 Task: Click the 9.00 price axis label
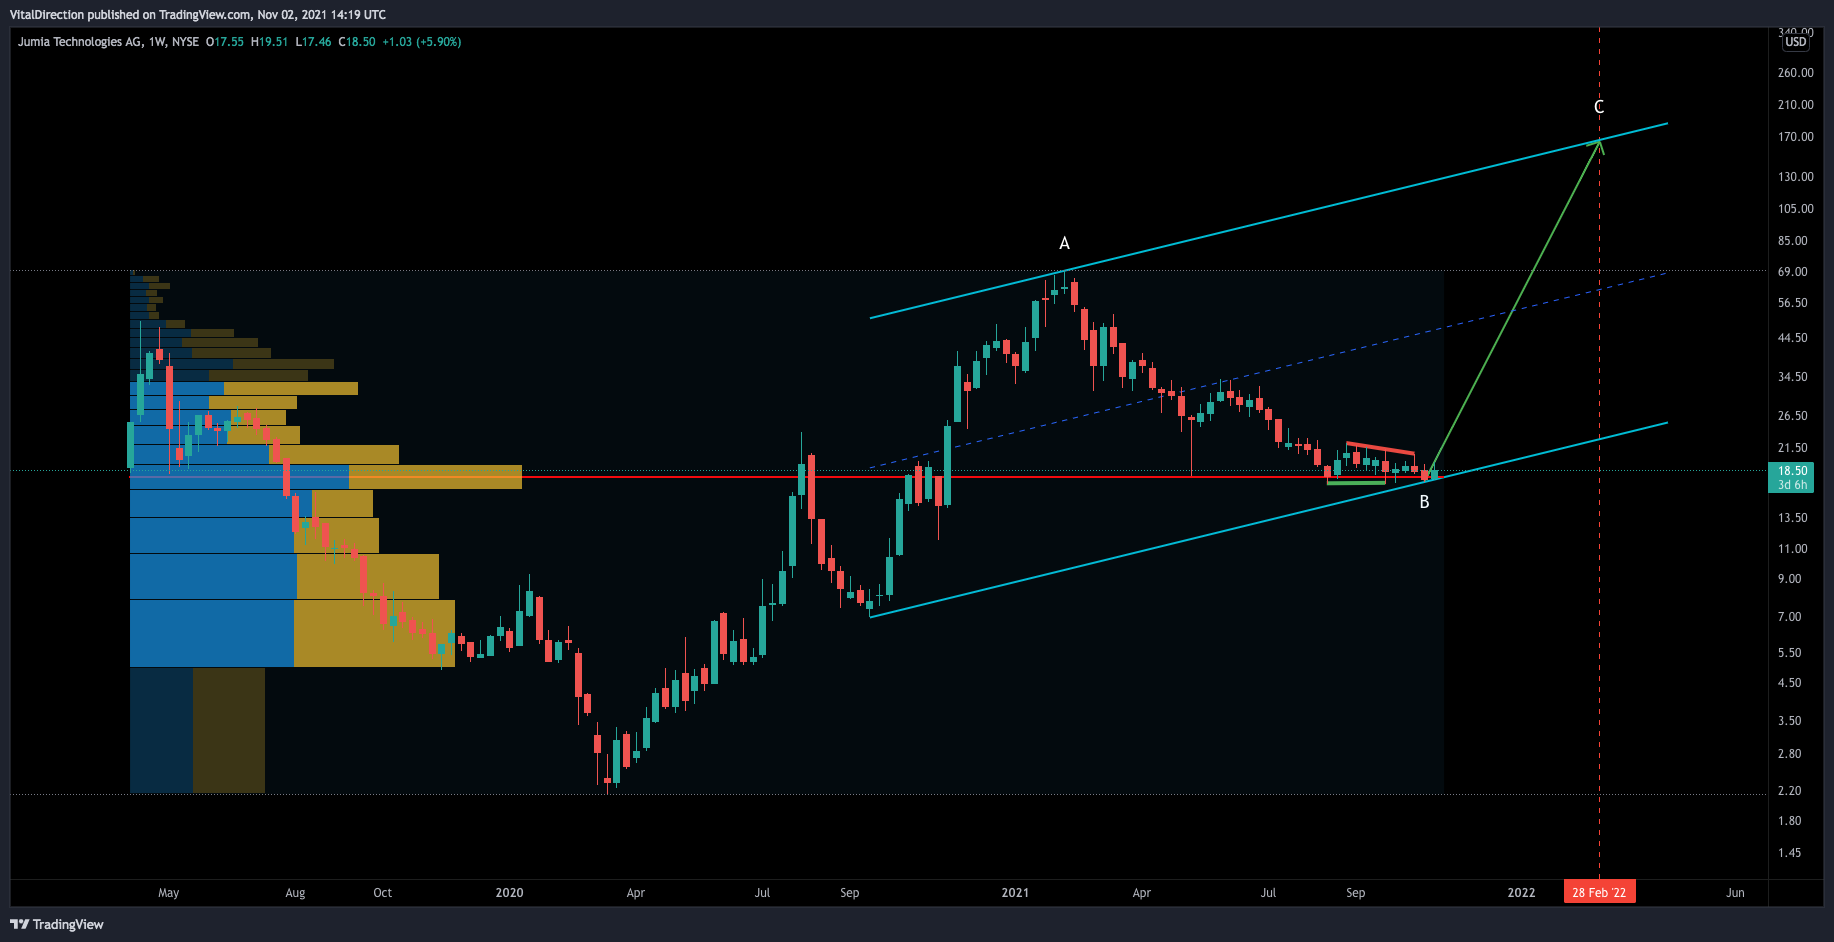coord(1790,579)
